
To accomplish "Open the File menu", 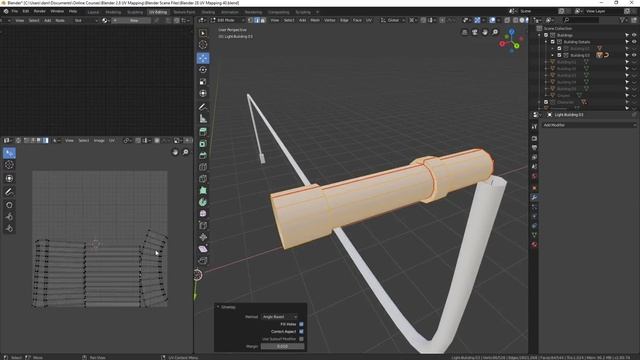I will point(15,11).
